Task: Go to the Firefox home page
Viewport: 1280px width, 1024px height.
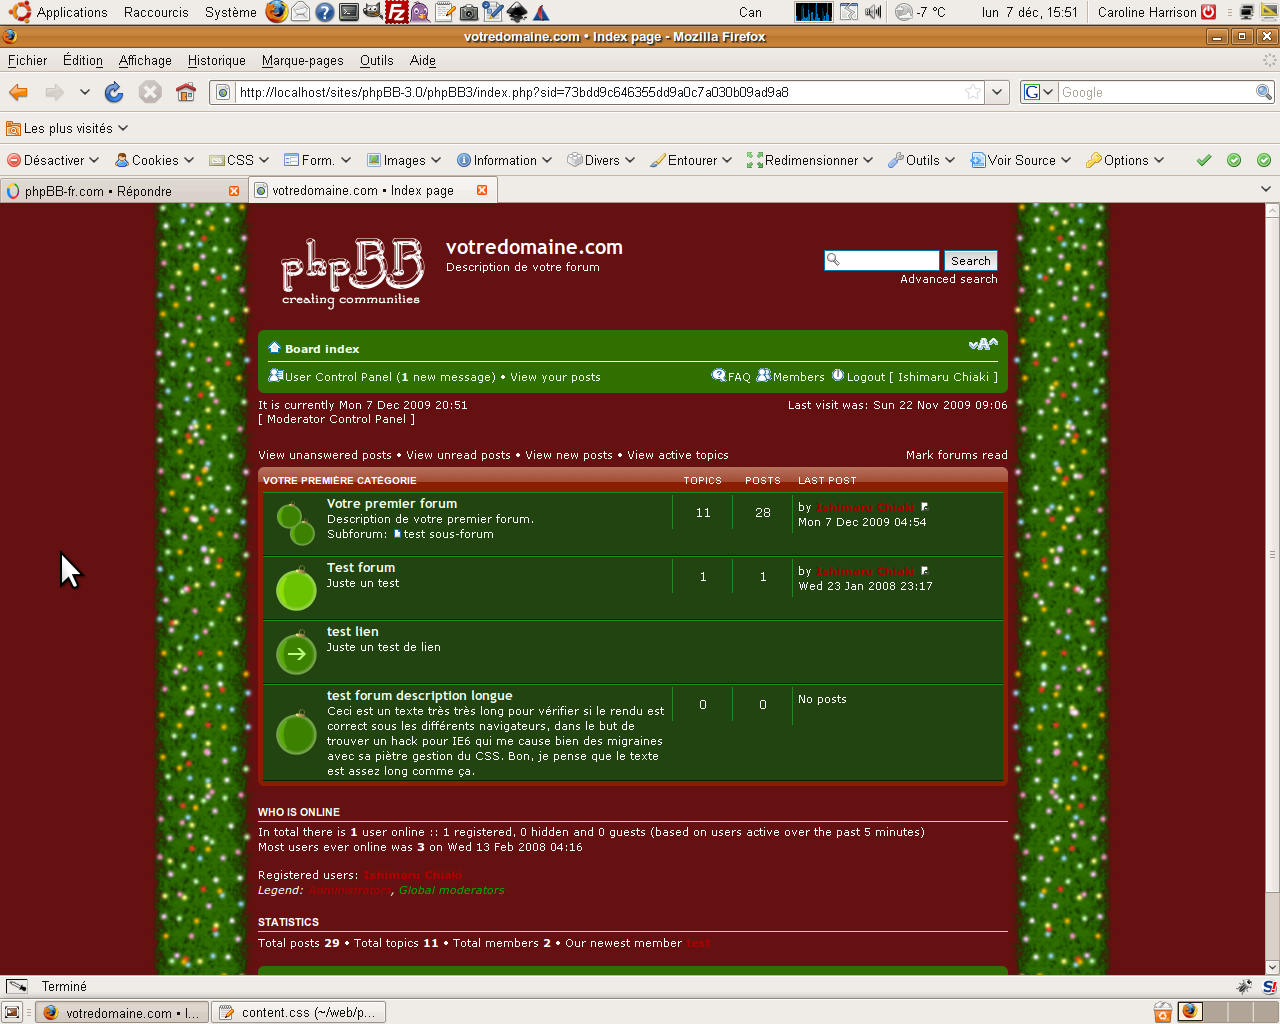Action: [185, 92]
